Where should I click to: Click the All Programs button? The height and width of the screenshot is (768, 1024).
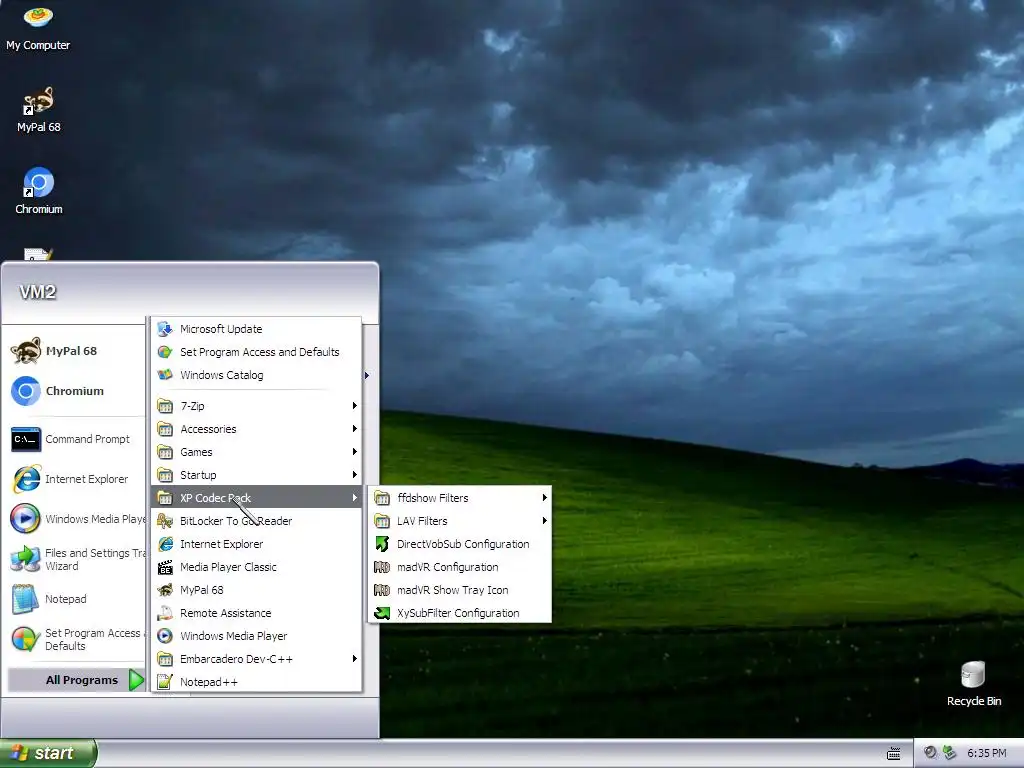(x=76, y=680)
